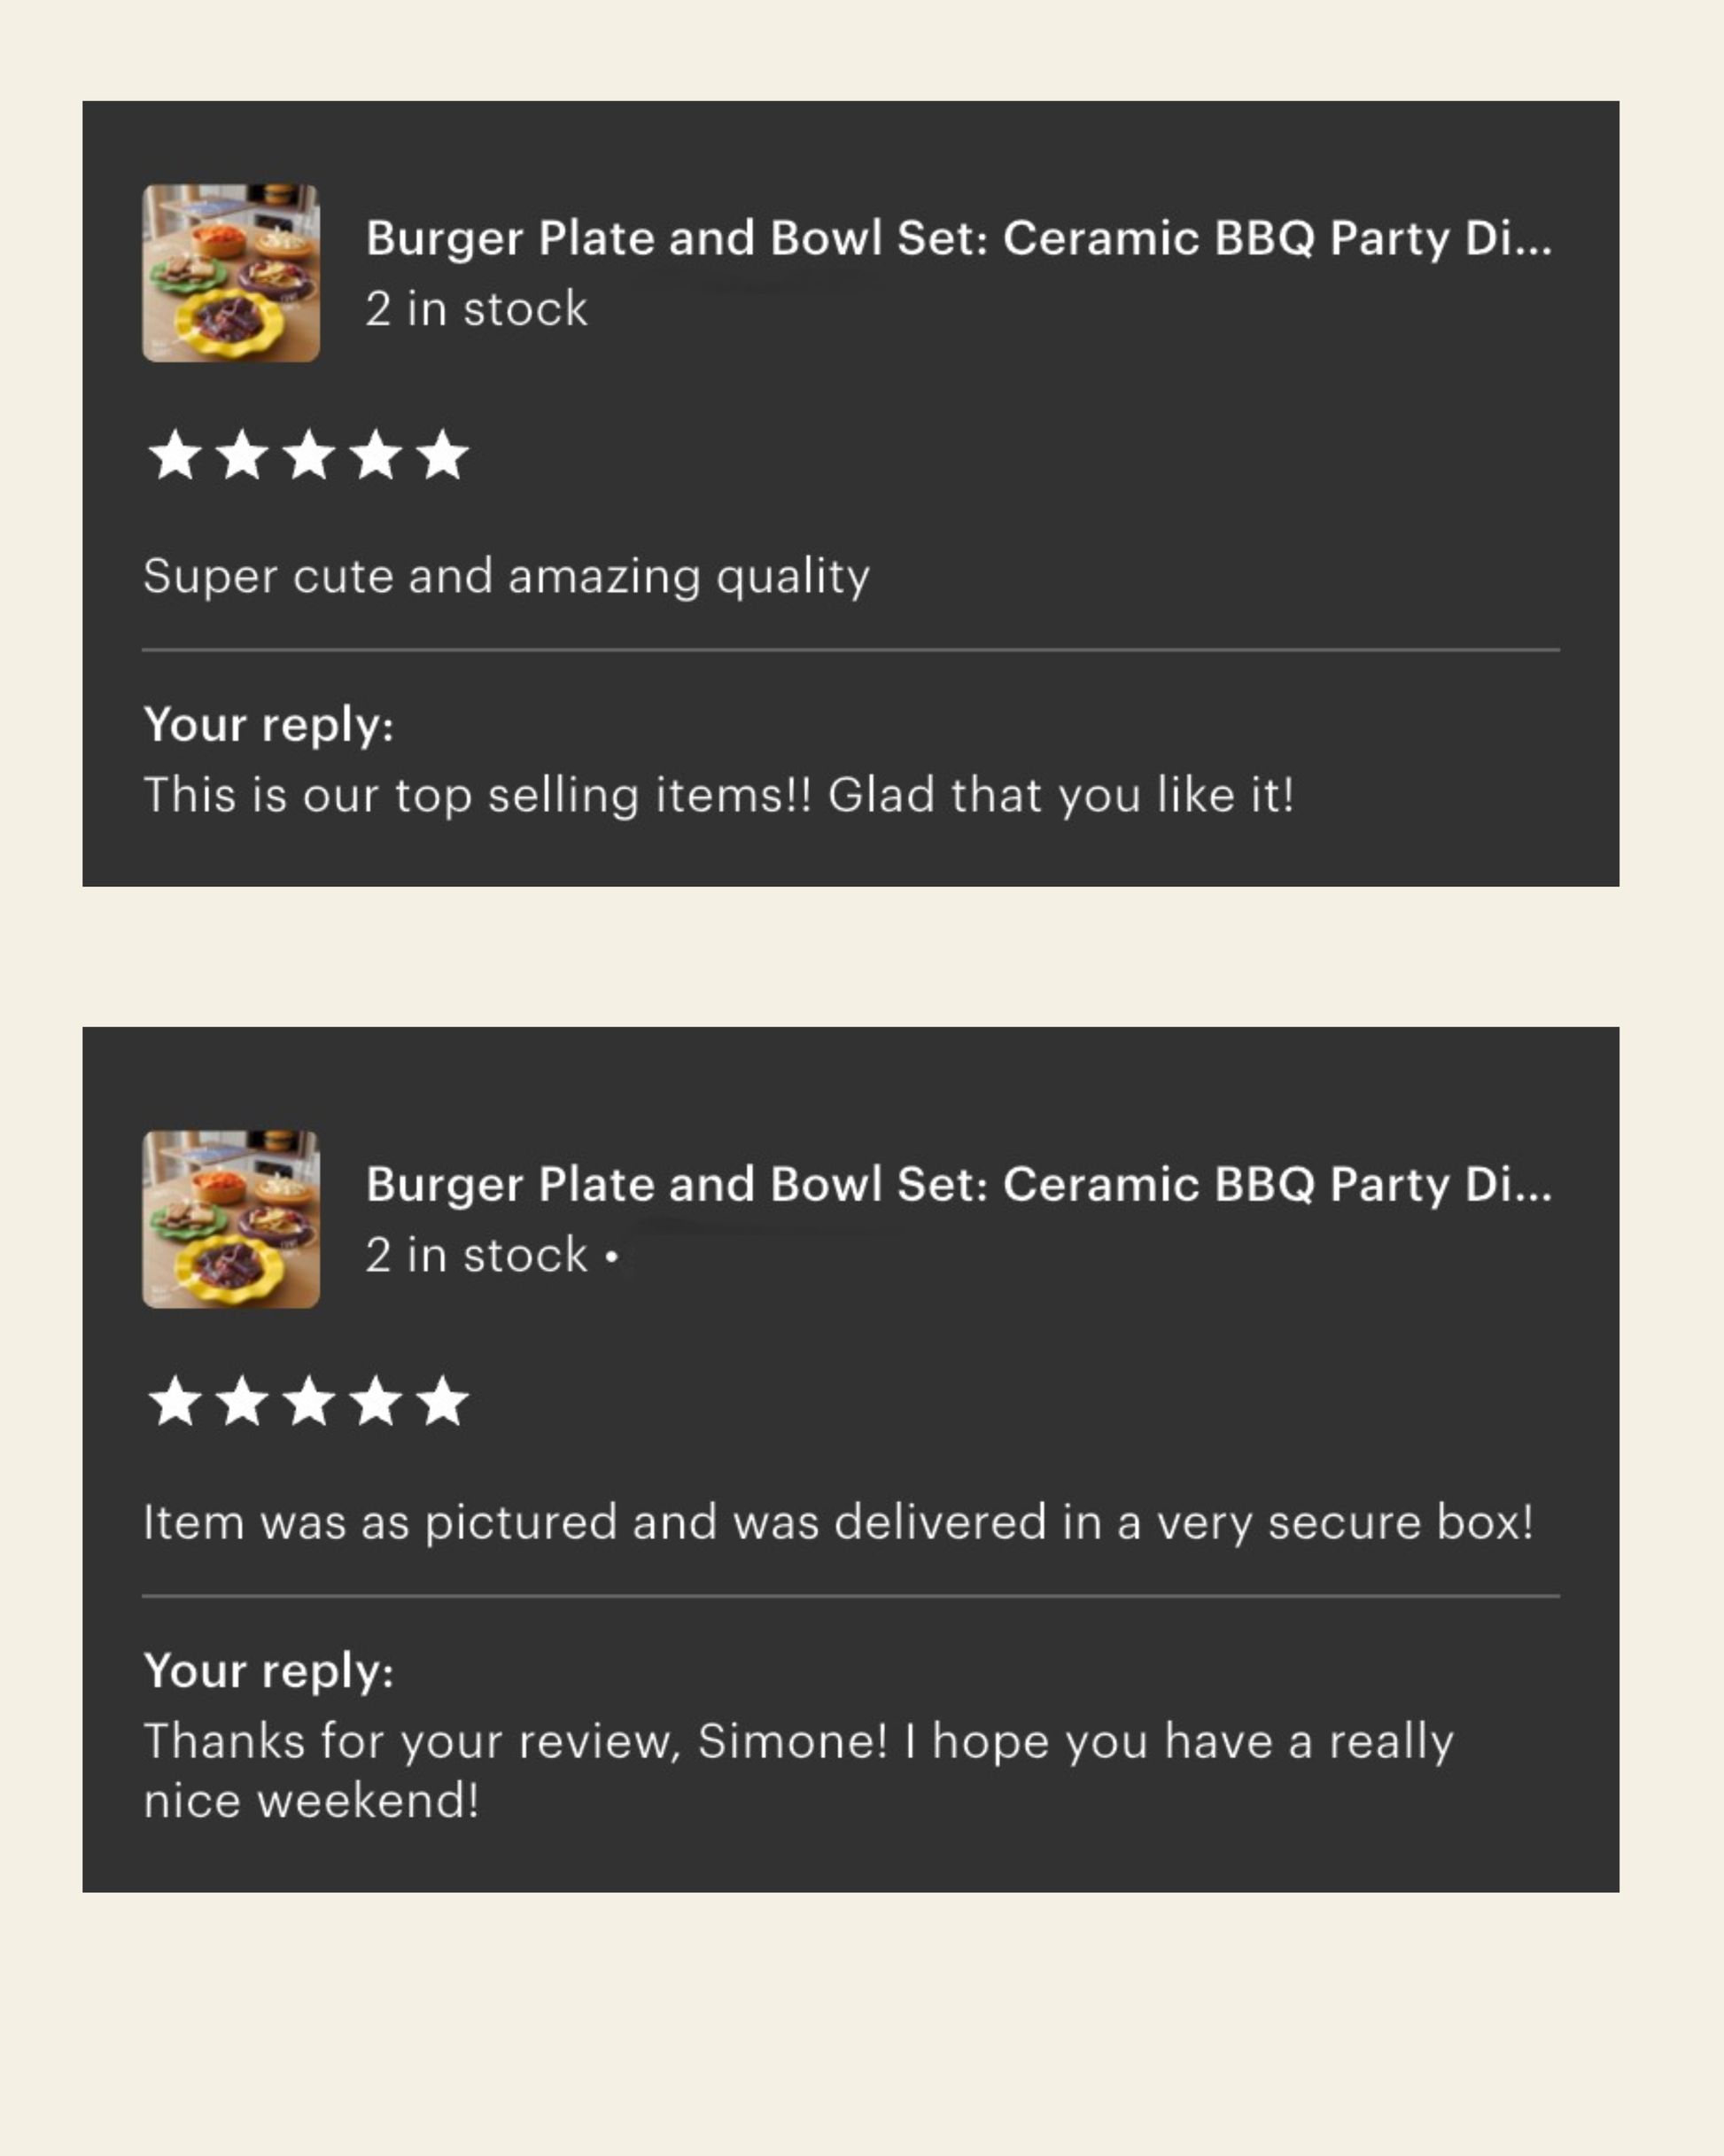Click first star in "Super cute" review rating
The height and width of the screenshot is (2156, 1724).
click(176, 455)
